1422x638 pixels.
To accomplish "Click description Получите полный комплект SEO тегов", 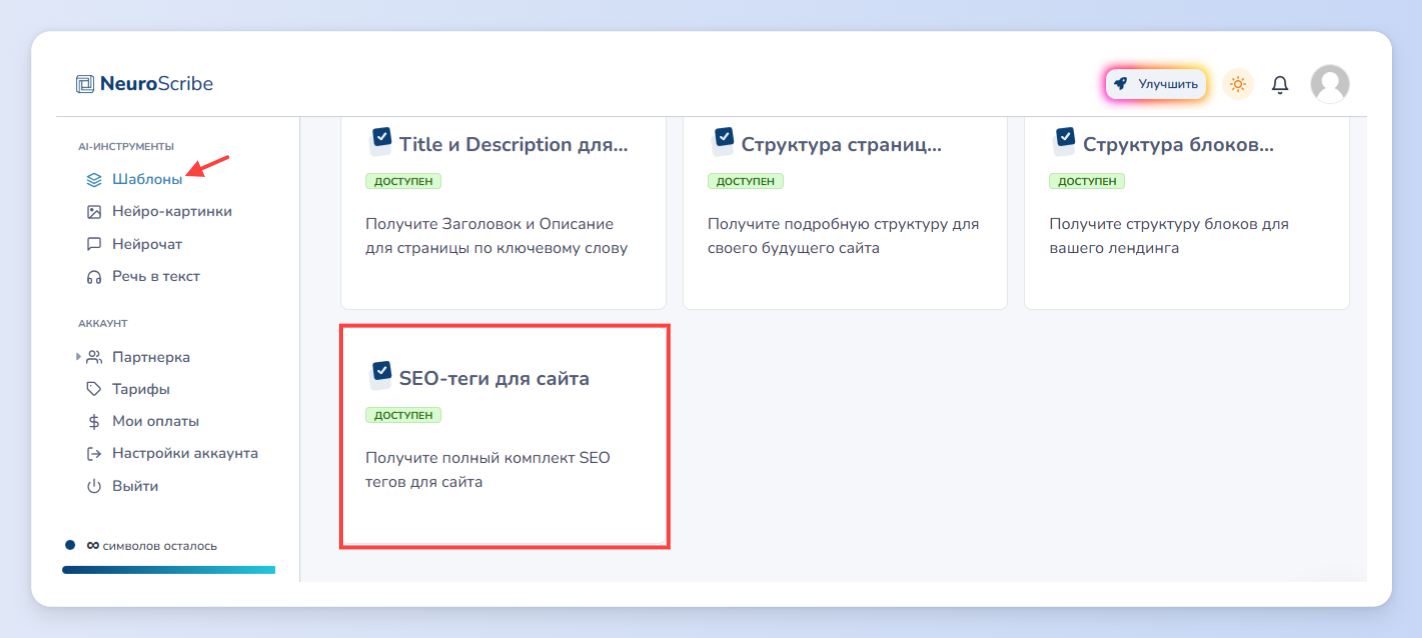I will [488, 470].
